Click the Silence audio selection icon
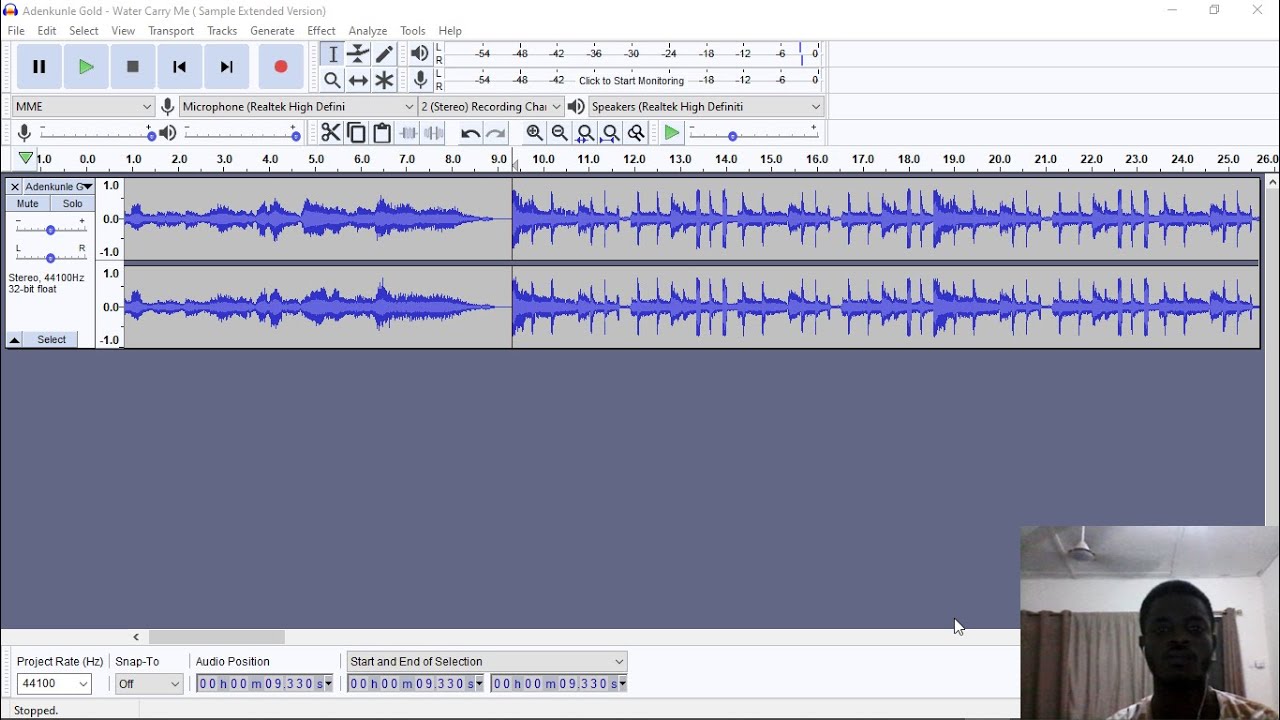Image resolution: width=1280 pixels, height=720 pixels. click(x=434, y=133)
